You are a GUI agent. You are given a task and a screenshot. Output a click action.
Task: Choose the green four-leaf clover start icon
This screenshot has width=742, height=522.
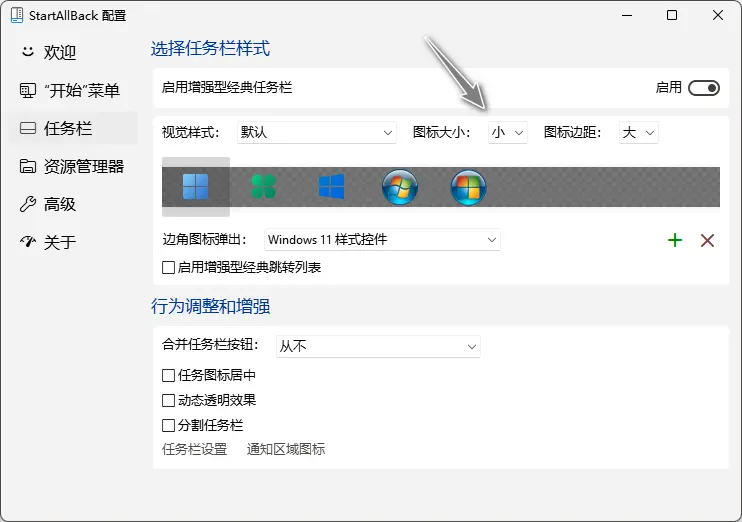click(263, 186)
